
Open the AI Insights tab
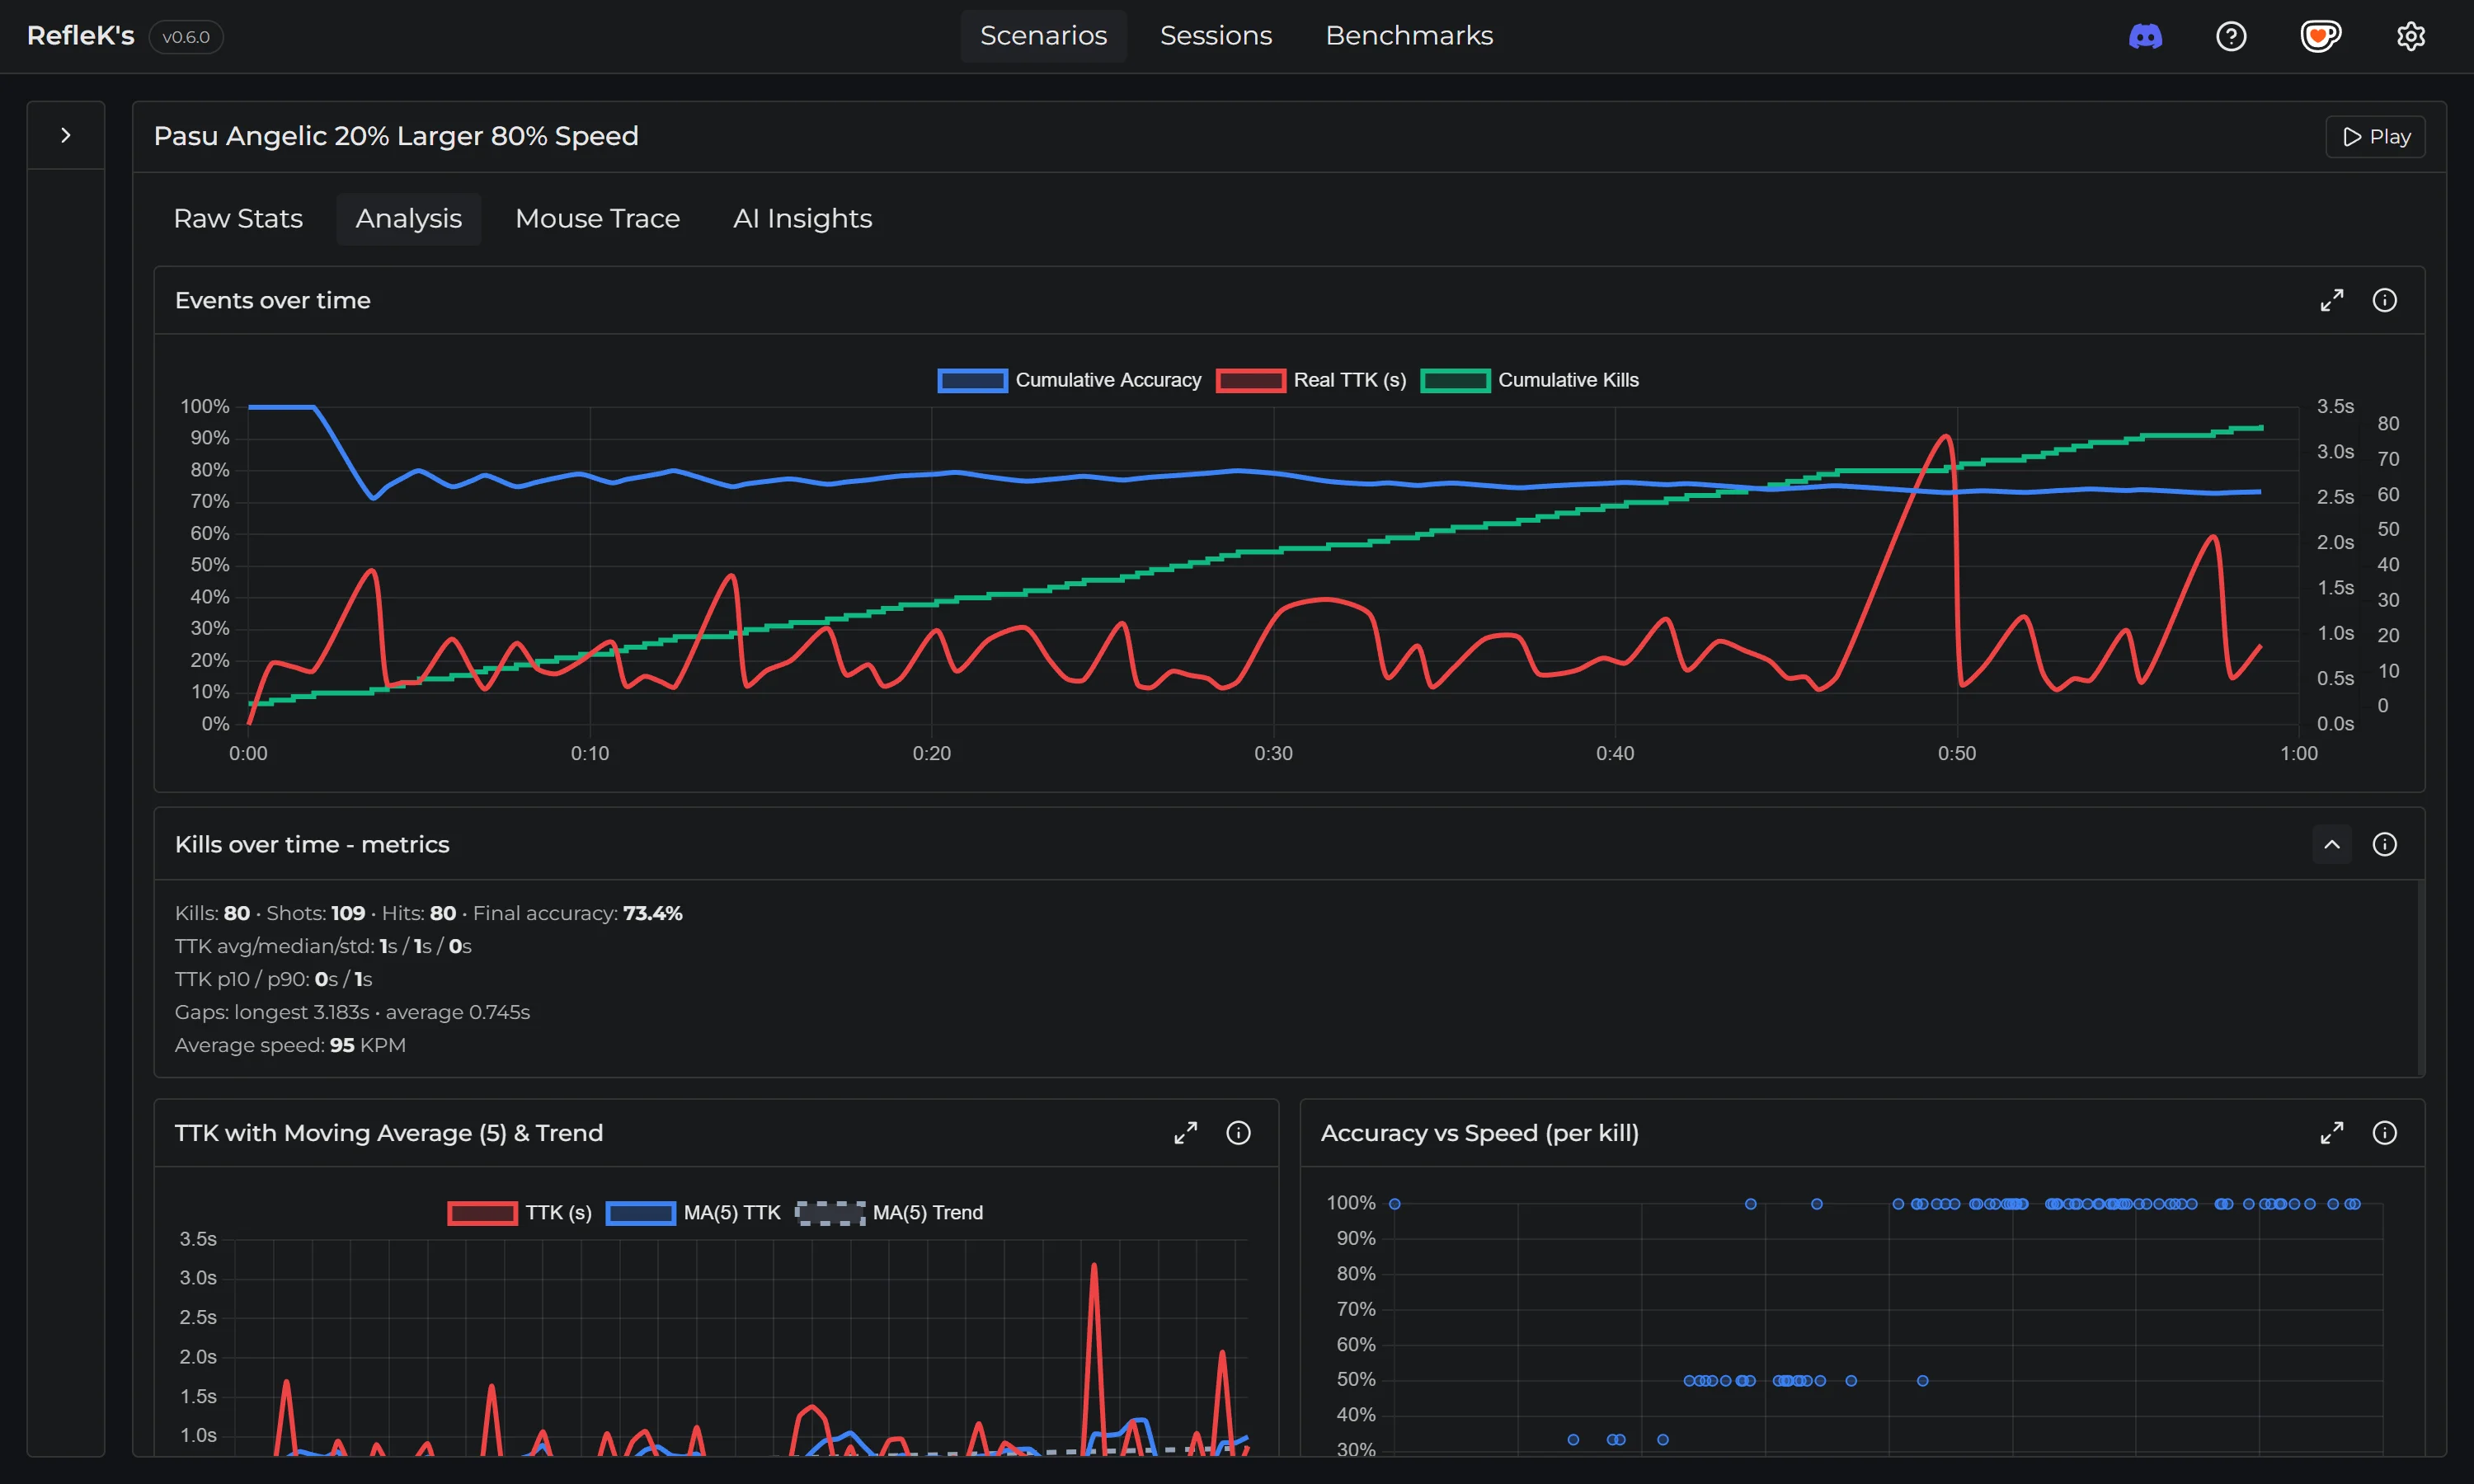click(802, 219)
